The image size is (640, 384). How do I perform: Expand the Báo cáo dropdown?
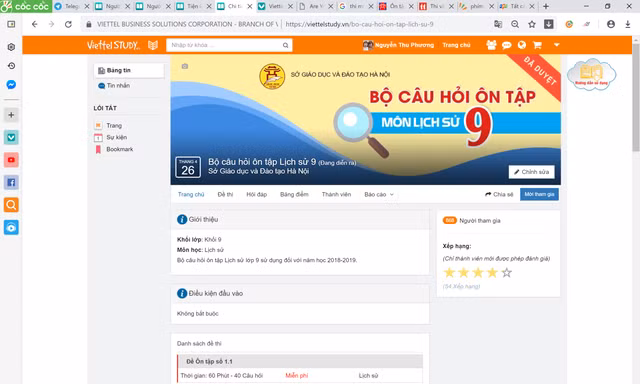379,194
